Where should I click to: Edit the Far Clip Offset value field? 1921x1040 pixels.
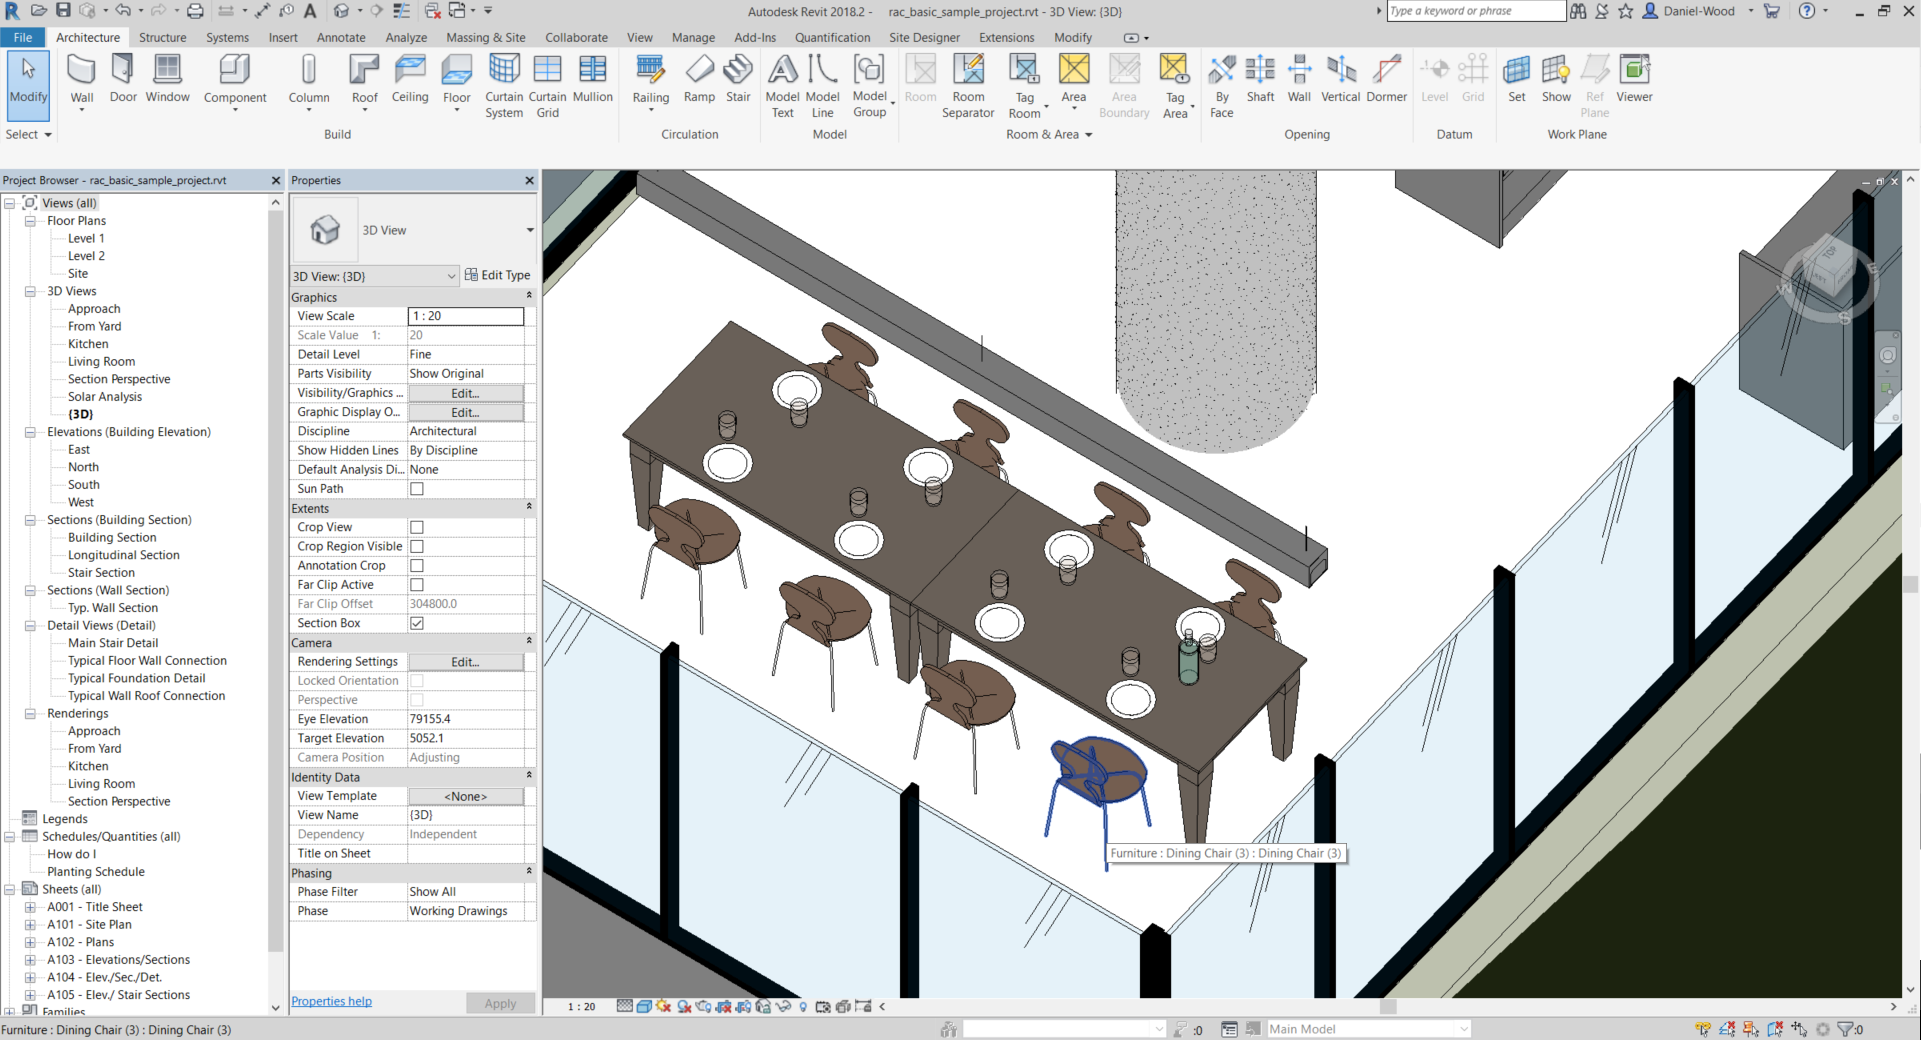point(465,603)
